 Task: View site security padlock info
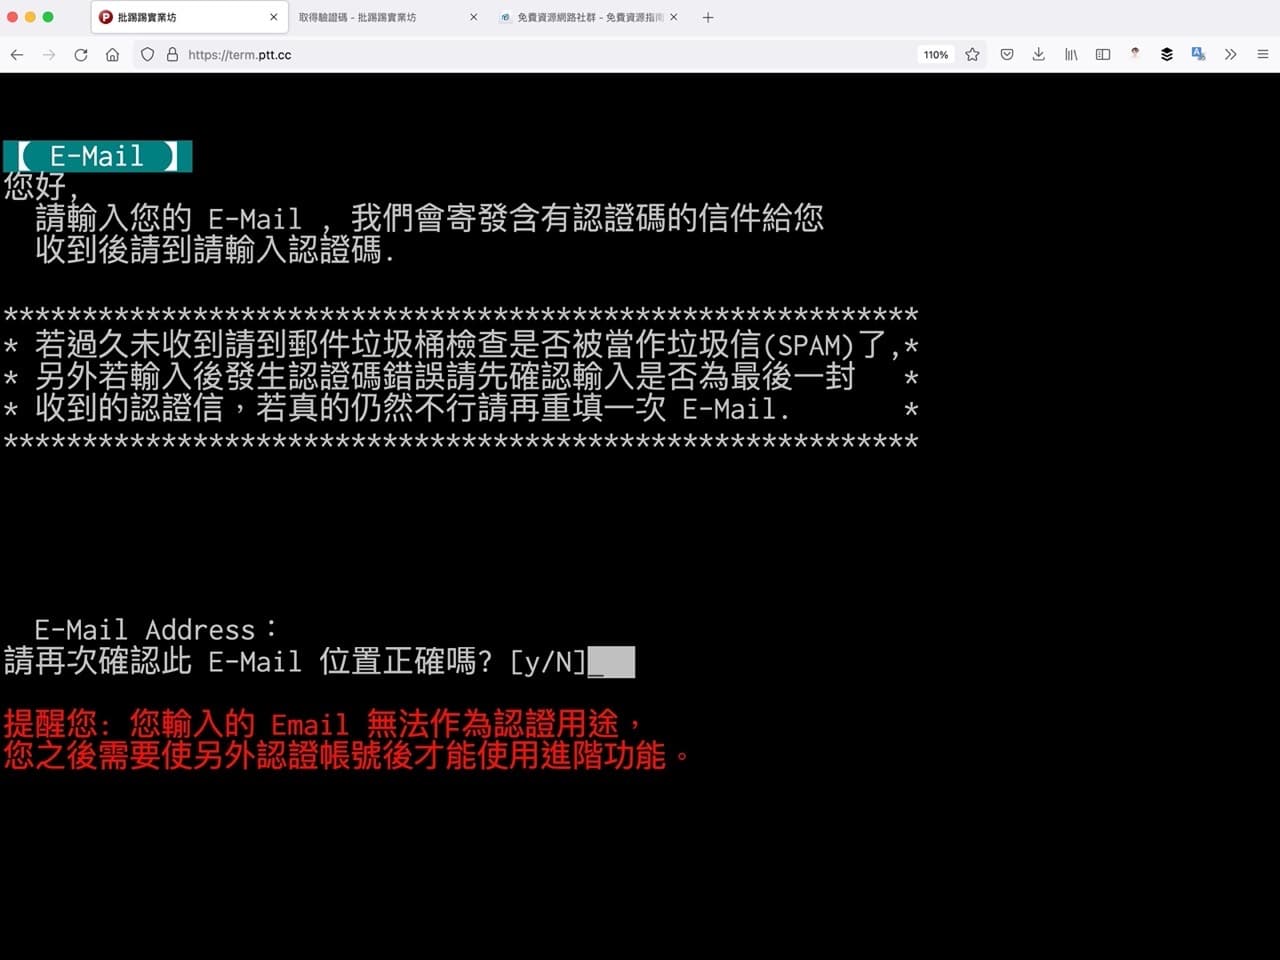[172, 55]
